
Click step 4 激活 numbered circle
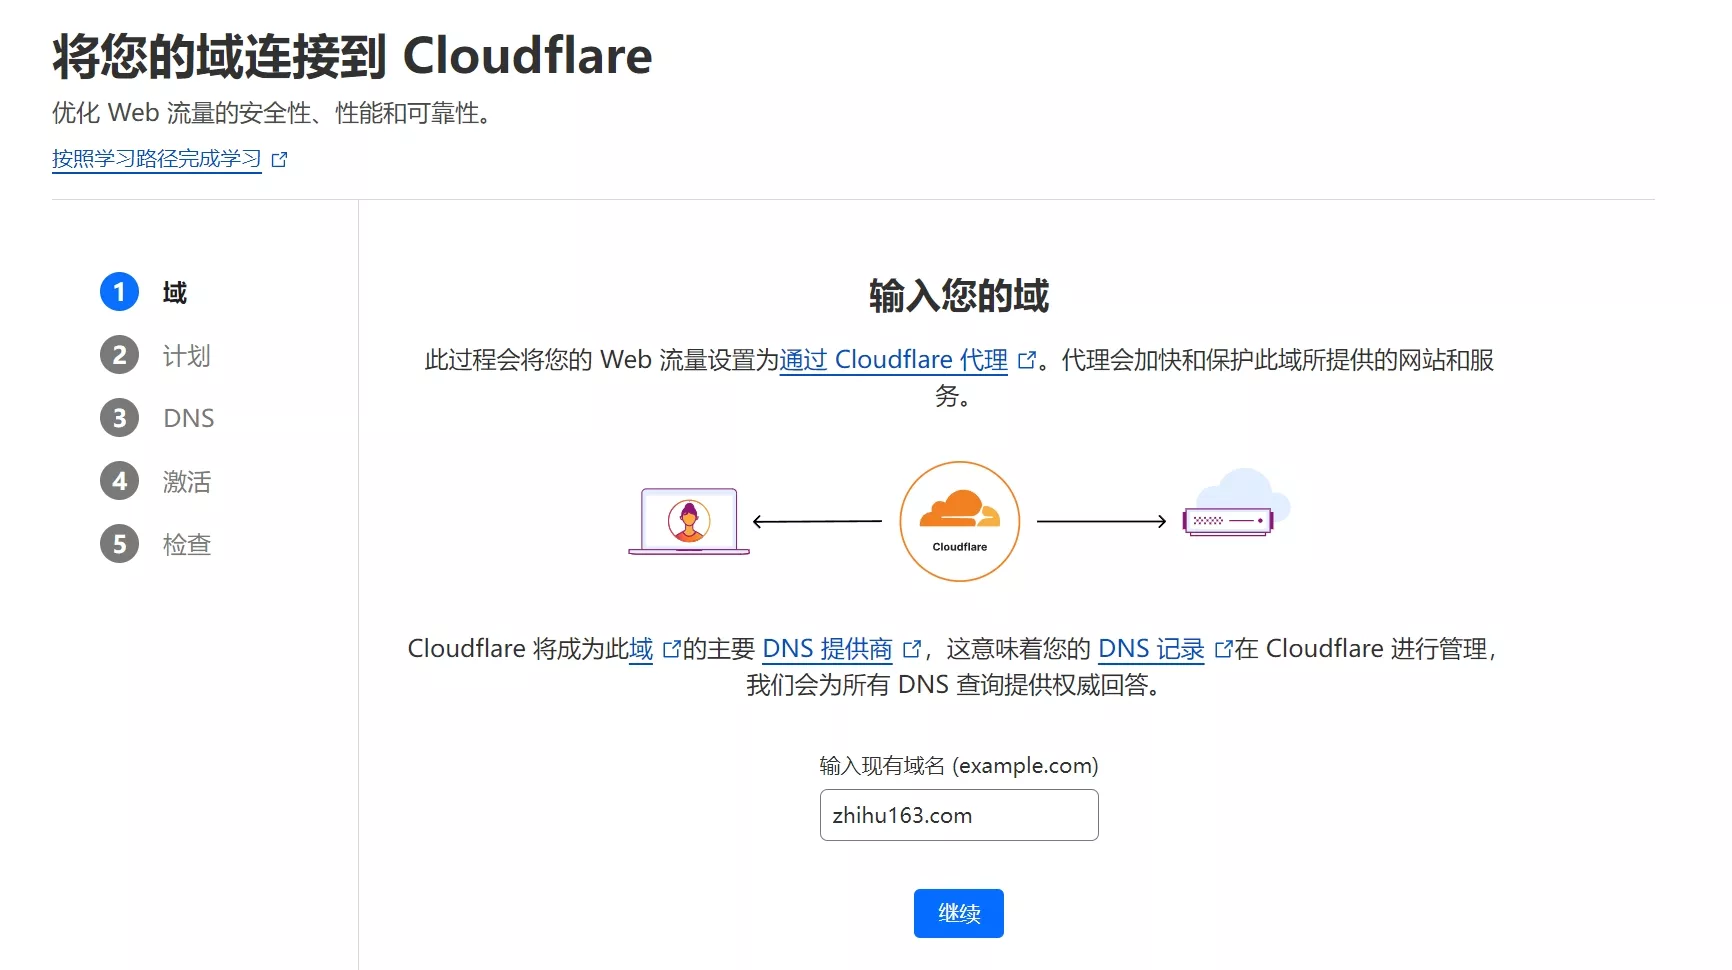[x=119, y=481]
